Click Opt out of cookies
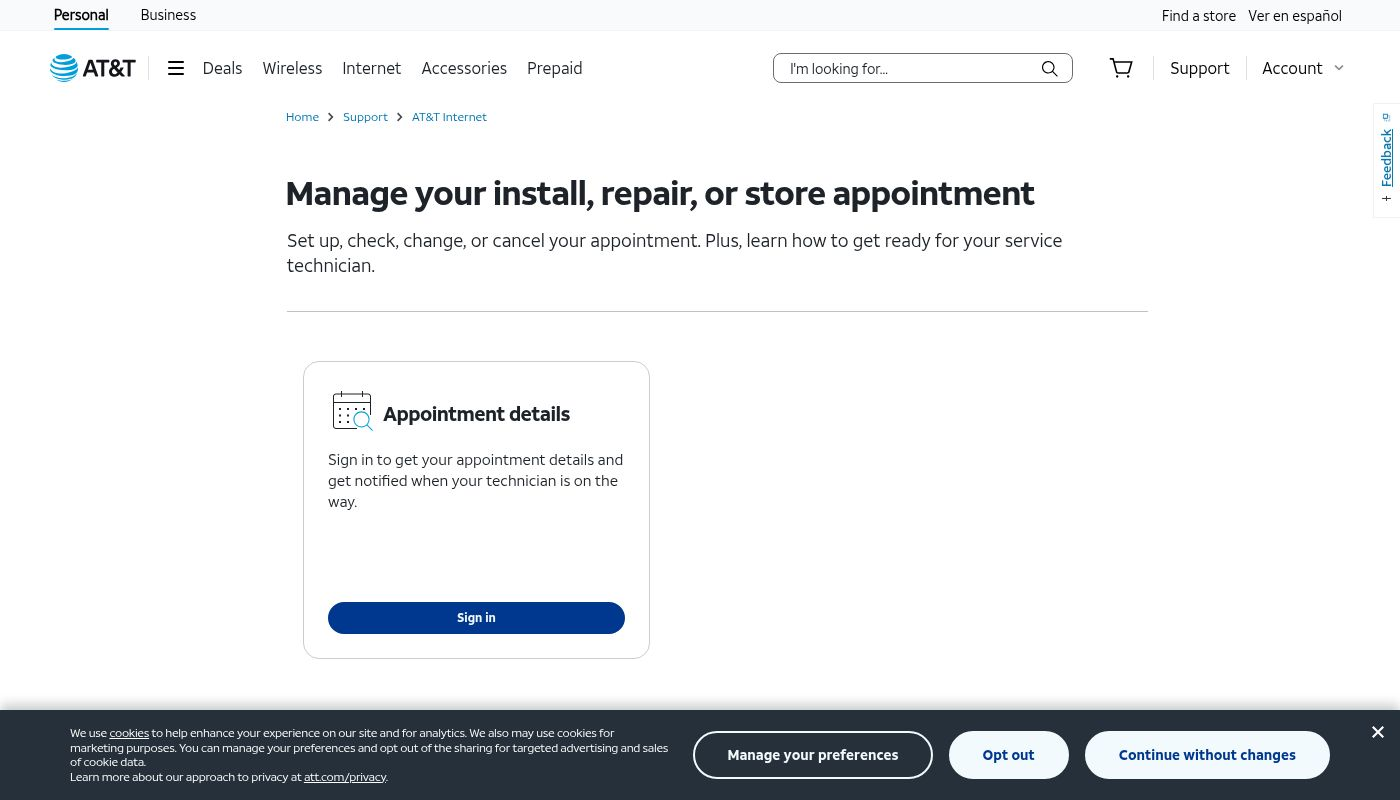 point(1008,755)
